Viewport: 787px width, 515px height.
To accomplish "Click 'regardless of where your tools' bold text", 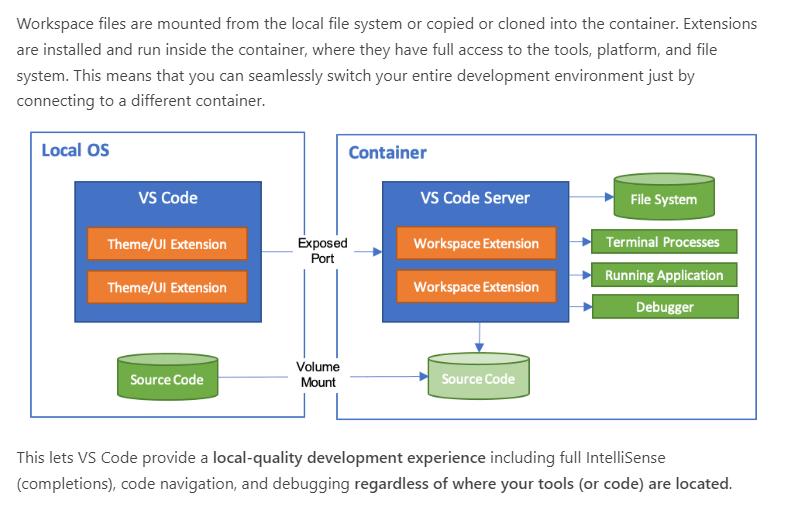I will point(464,484).
